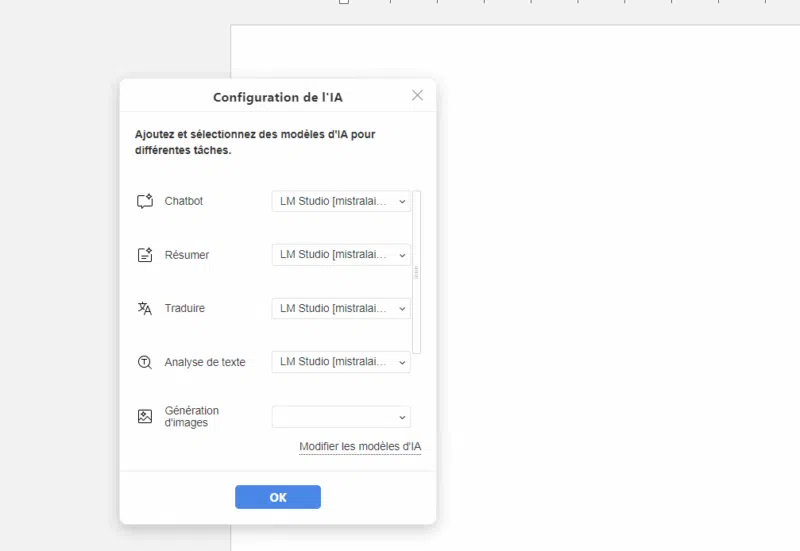Image resolution: width=800 pixels, height=551 pixels.
Task: Click the Résumer summary icon
Action: (x=145, y=255)
